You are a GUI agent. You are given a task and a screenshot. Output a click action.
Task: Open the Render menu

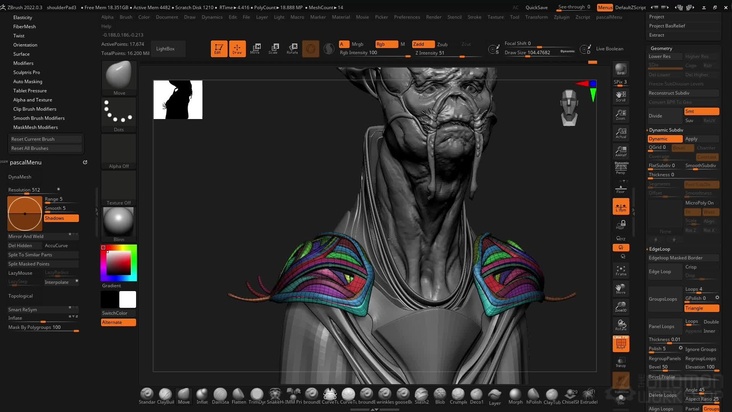click(x=433, y=17)
